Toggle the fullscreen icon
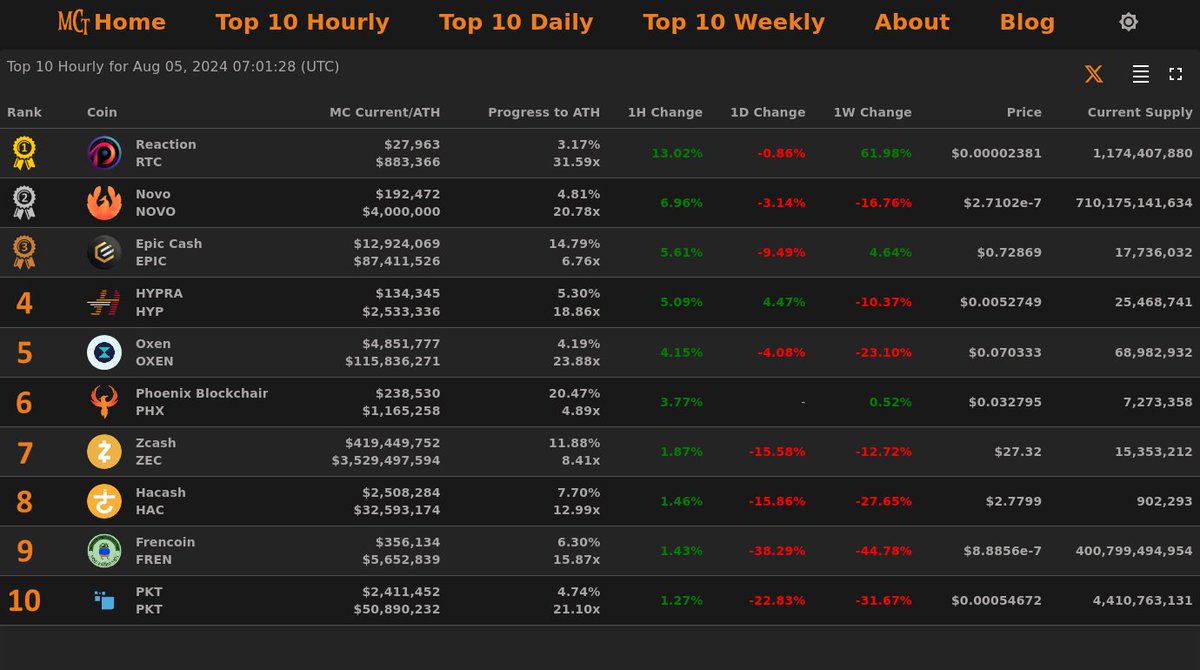This screenshot has width=1200, height=670. [x=1176, y=74]
